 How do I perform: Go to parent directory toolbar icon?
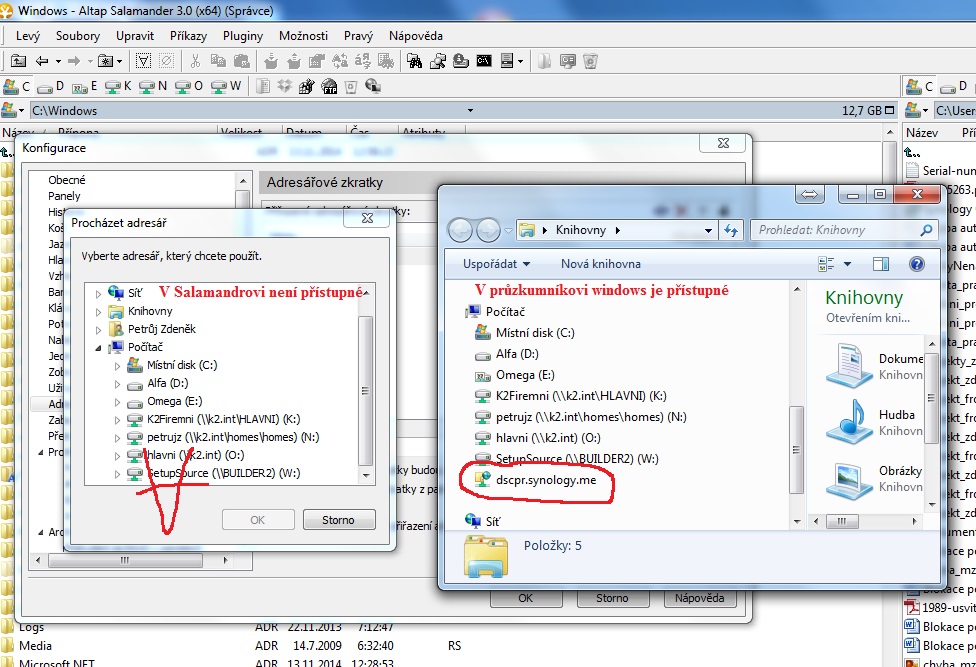click(19, 61)
